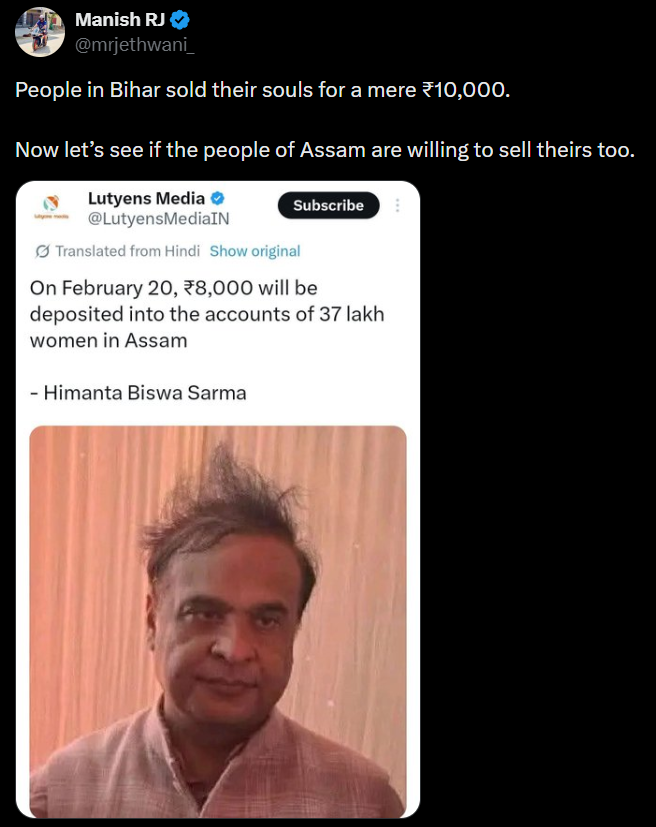Open the three-dot more options menu

tap(398, 205)
